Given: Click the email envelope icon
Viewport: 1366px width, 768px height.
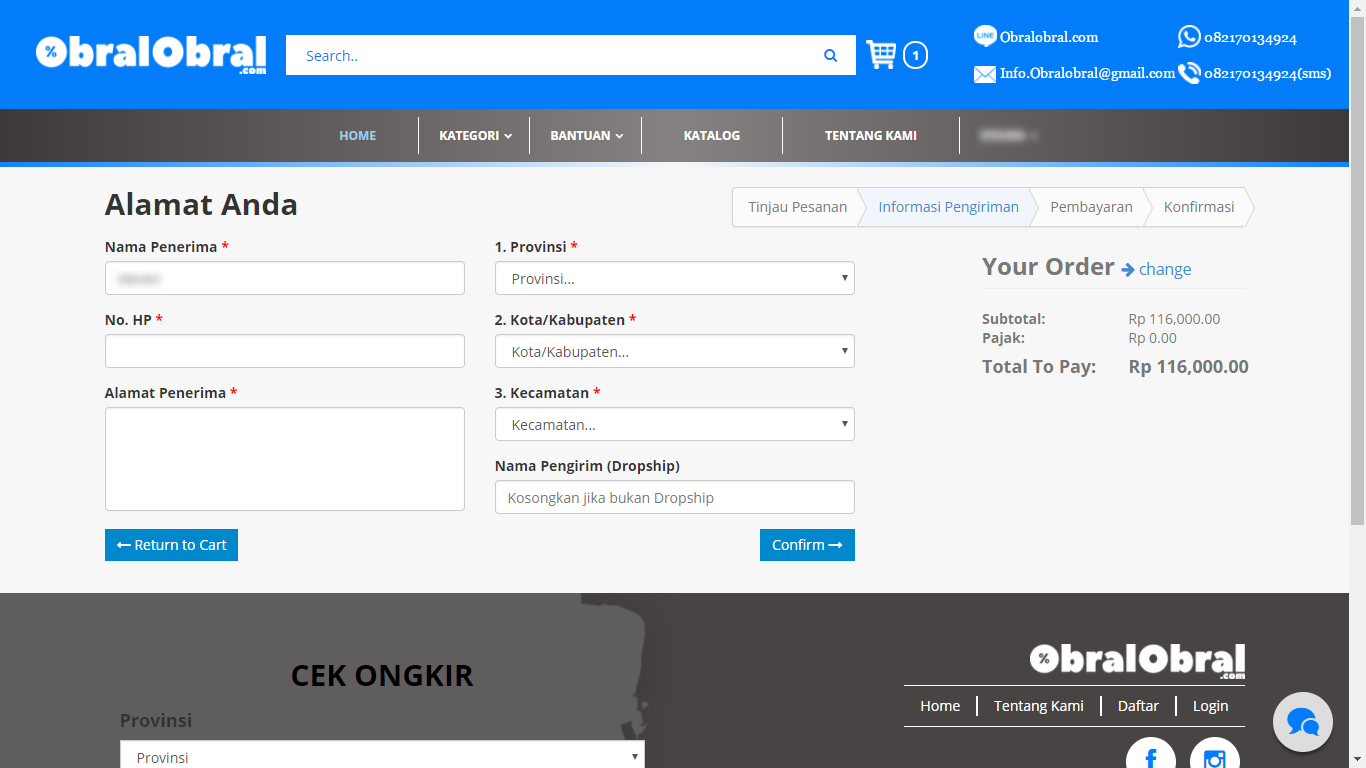Looking at the screenshot, I should coord(985,74).
